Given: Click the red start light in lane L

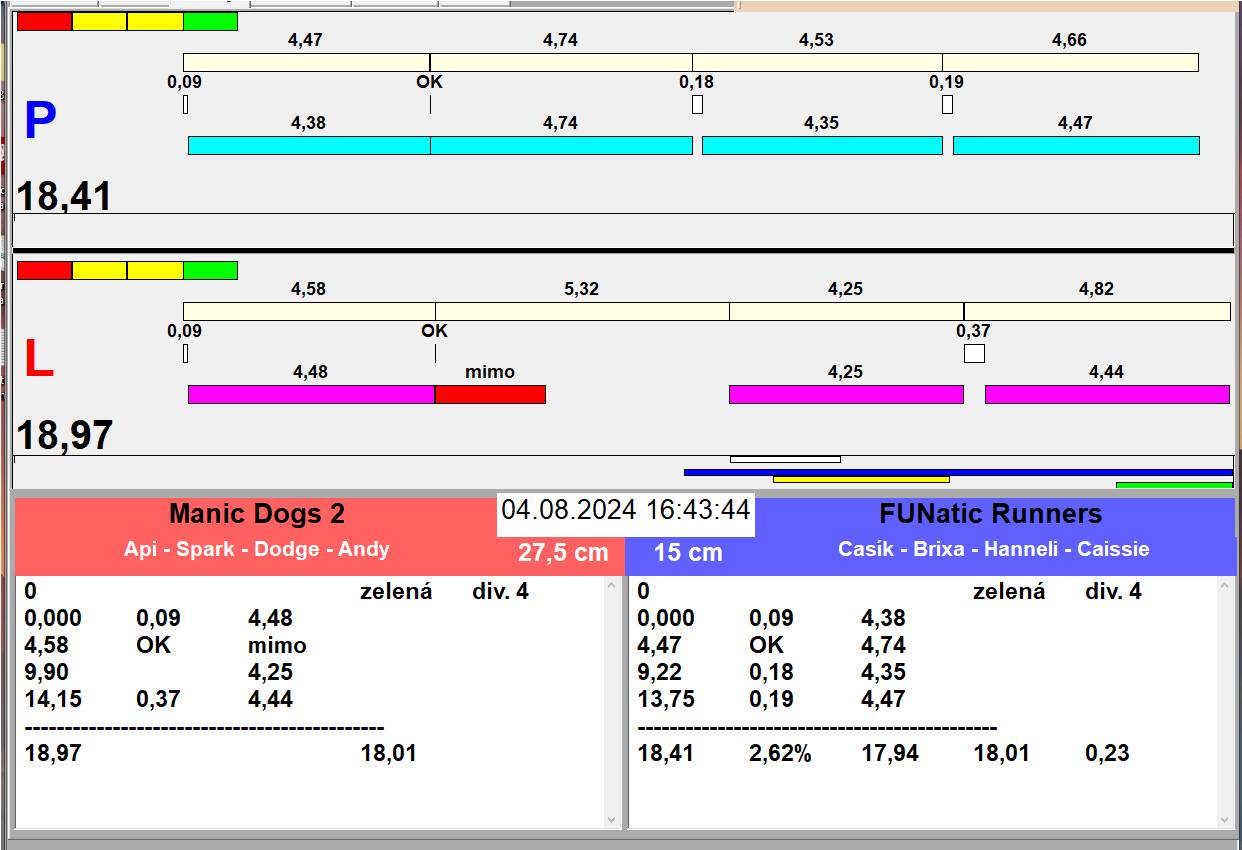Looking at the screenshot, I should [x=45, y=270].
